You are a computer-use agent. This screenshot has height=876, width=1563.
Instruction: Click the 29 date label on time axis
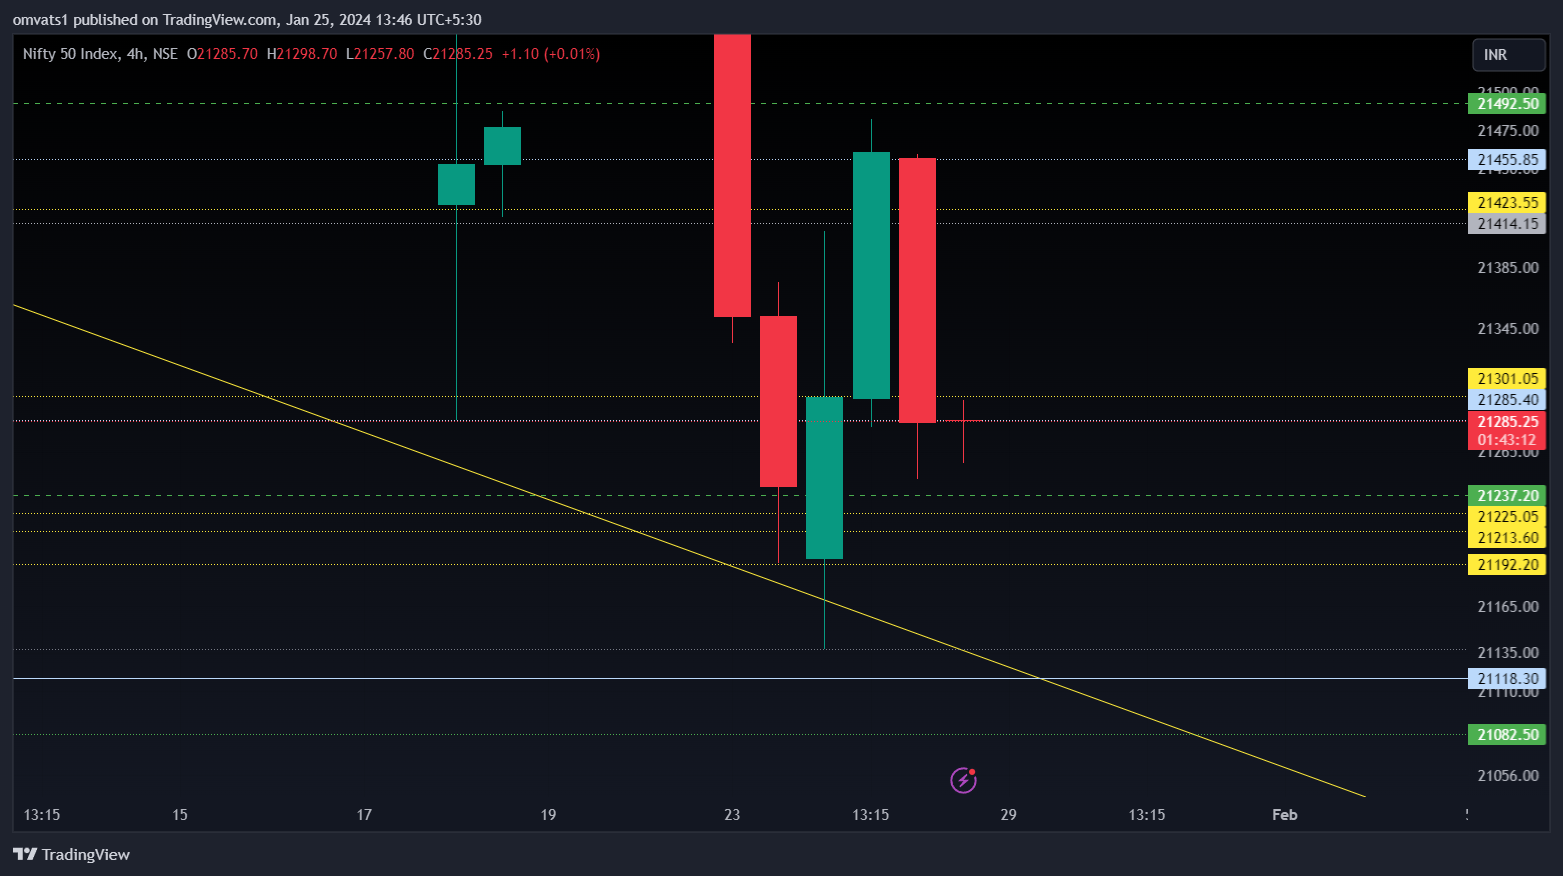pos(1009,815)
